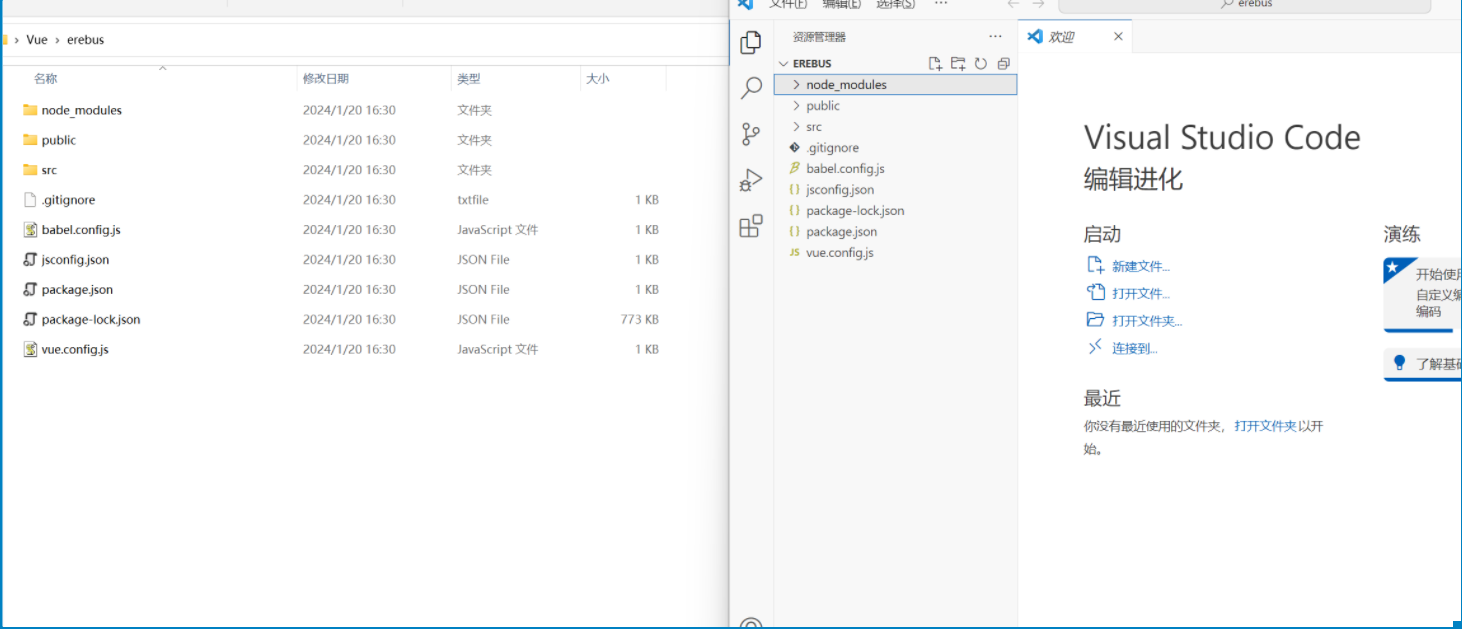Open the Extensions view icon
This screenshot has width=1462, height=629.
click(751, 227)
